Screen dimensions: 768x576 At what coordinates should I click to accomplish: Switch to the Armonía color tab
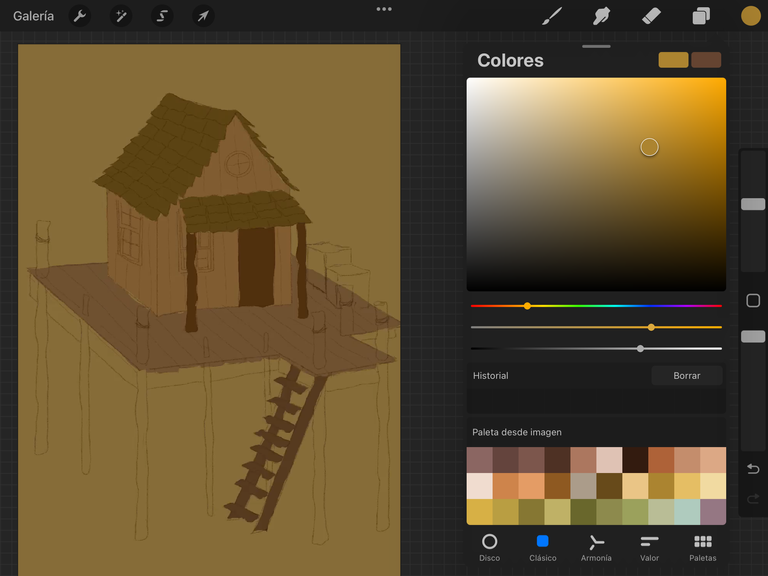click(596, 548)
